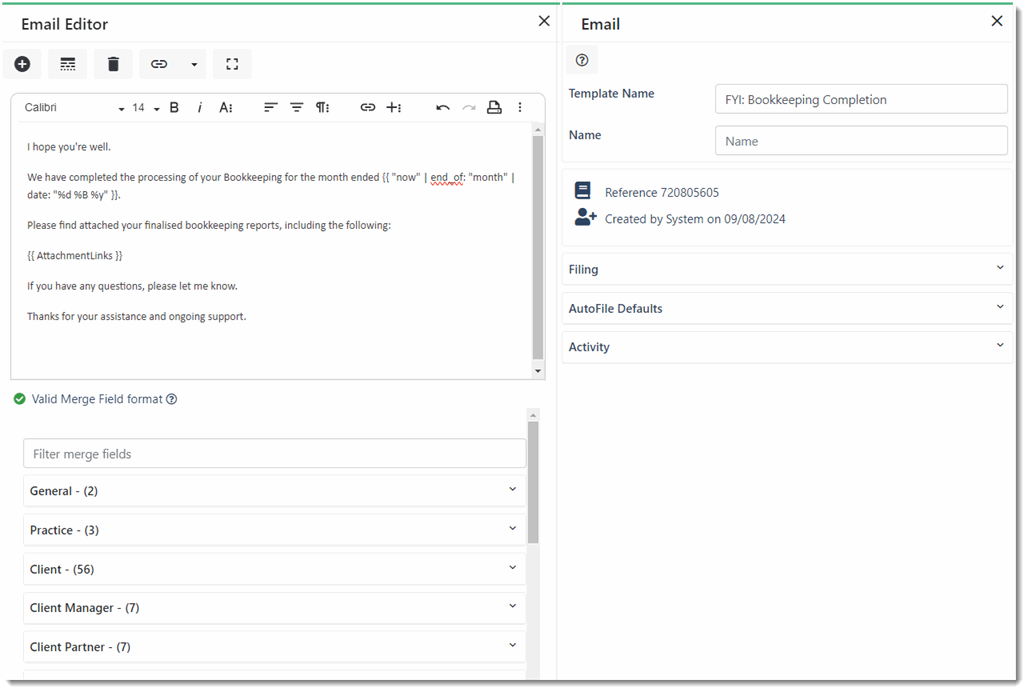Click "Please find attached" sentence

(x=209, y=225)
